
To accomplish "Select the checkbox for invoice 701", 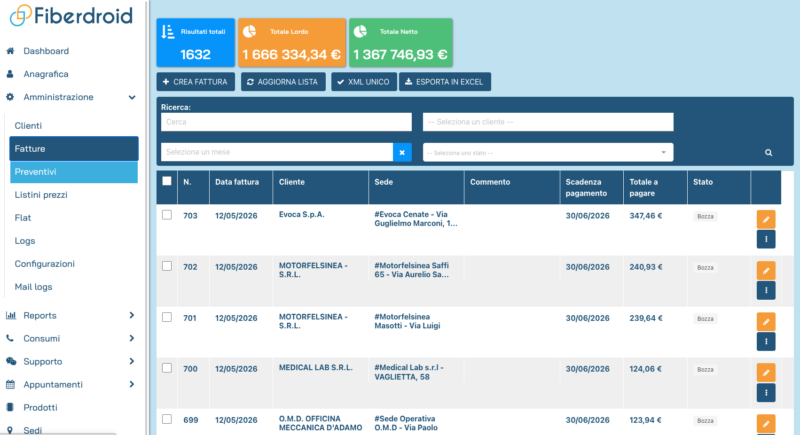I will point(167,317).
